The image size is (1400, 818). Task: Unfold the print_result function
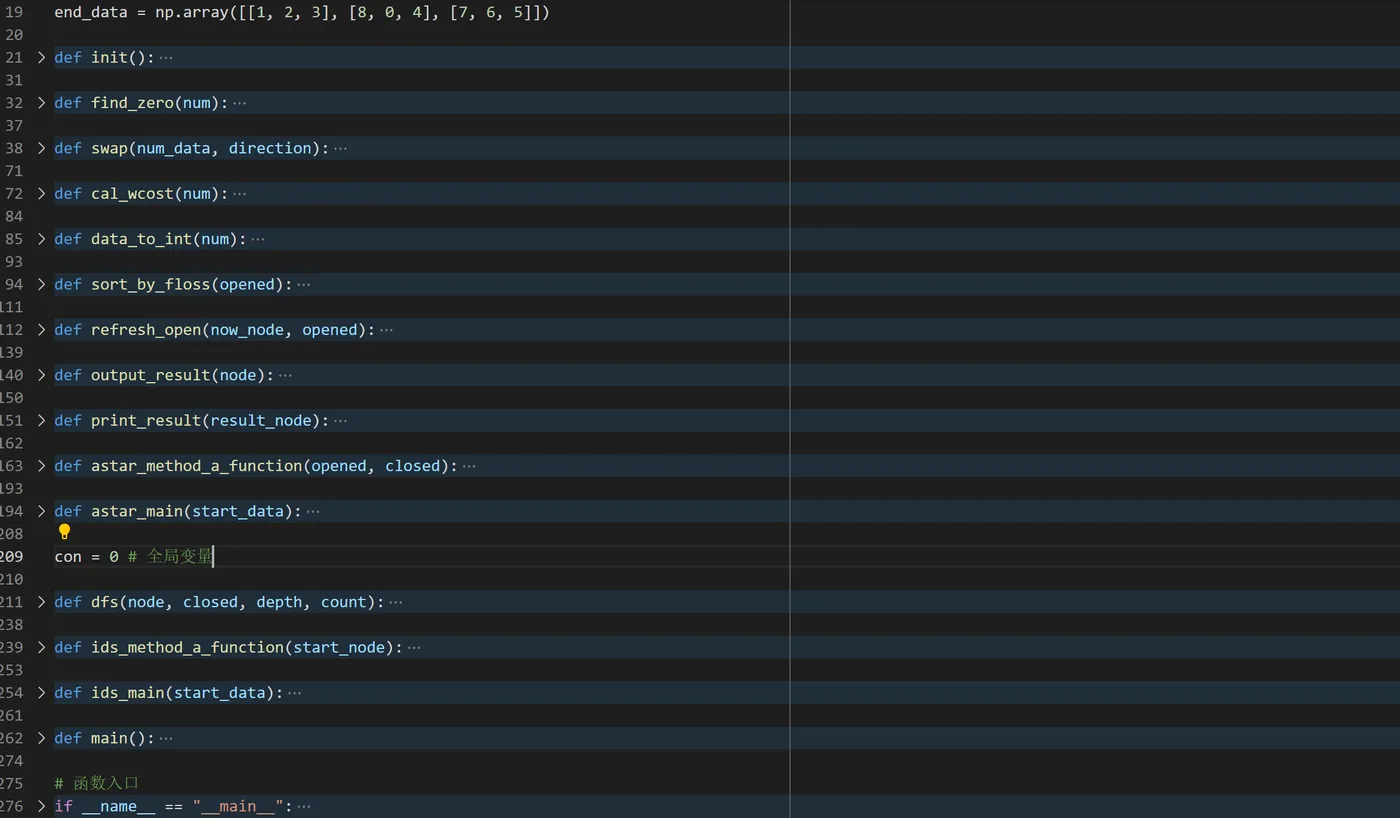pos(41,420)
